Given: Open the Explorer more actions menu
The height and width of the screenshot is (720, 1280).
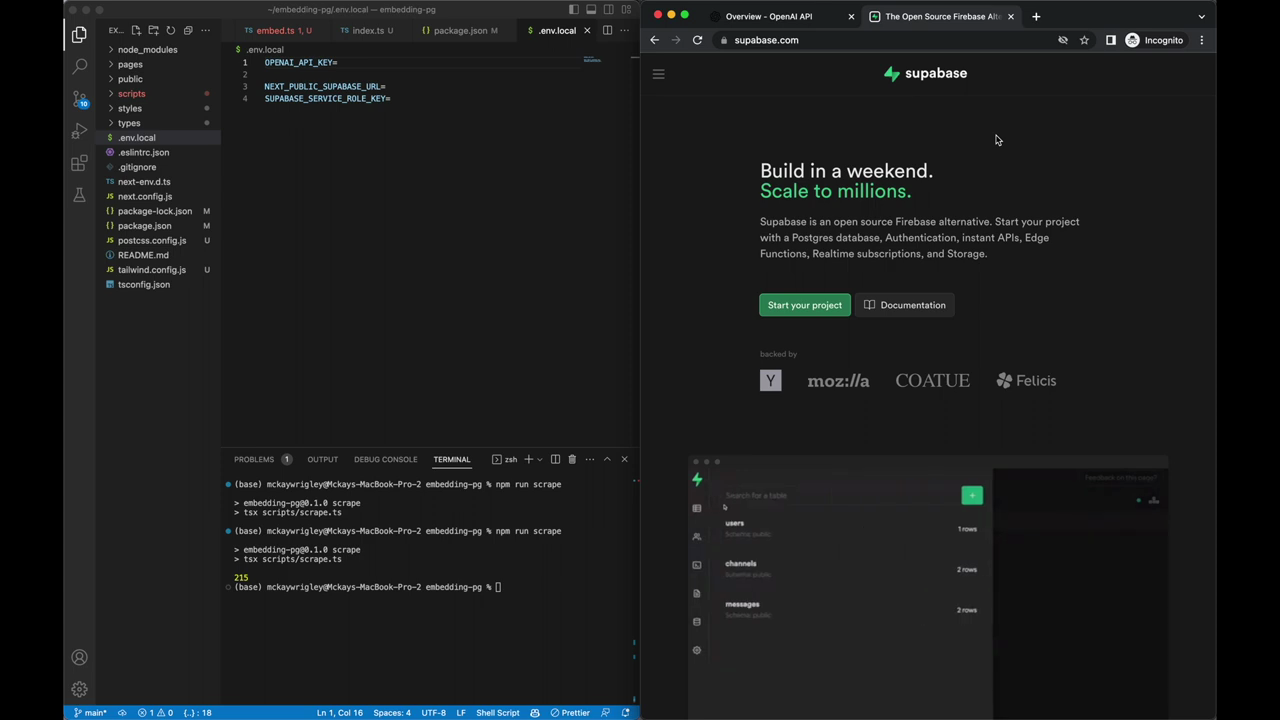Looking at the screenshot, I should (x=206, y=31).
